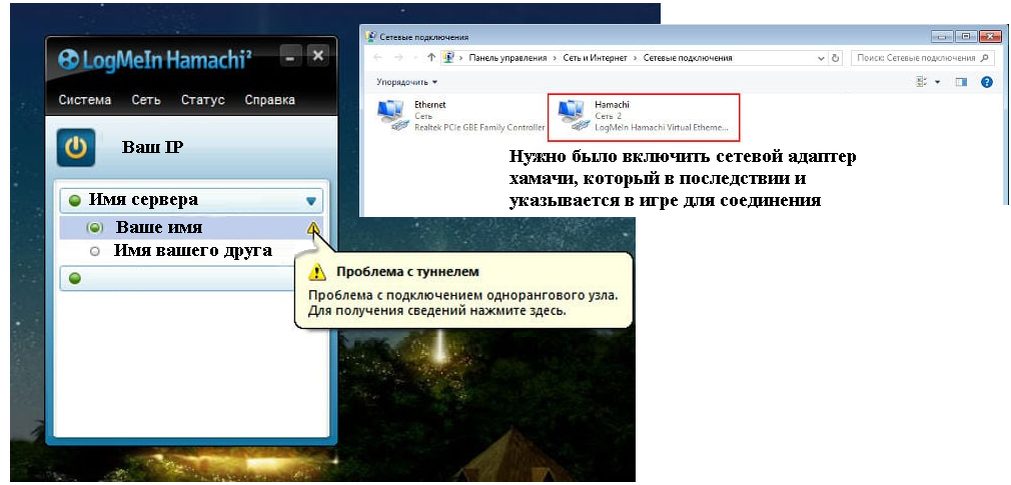This screenshot has height=485, width=1011.
Task: Open the Сеть menu in Hamachi
Action: [146, 100]
